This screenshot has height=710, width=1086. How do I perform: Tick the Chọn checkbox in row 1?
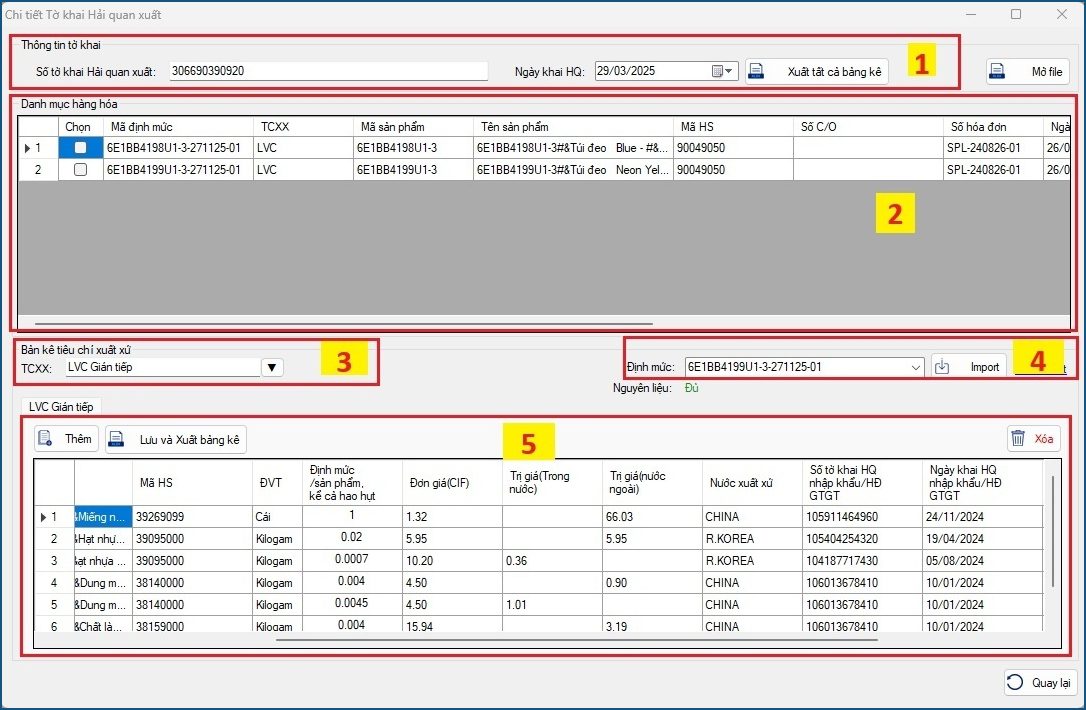tap(80, 148)
